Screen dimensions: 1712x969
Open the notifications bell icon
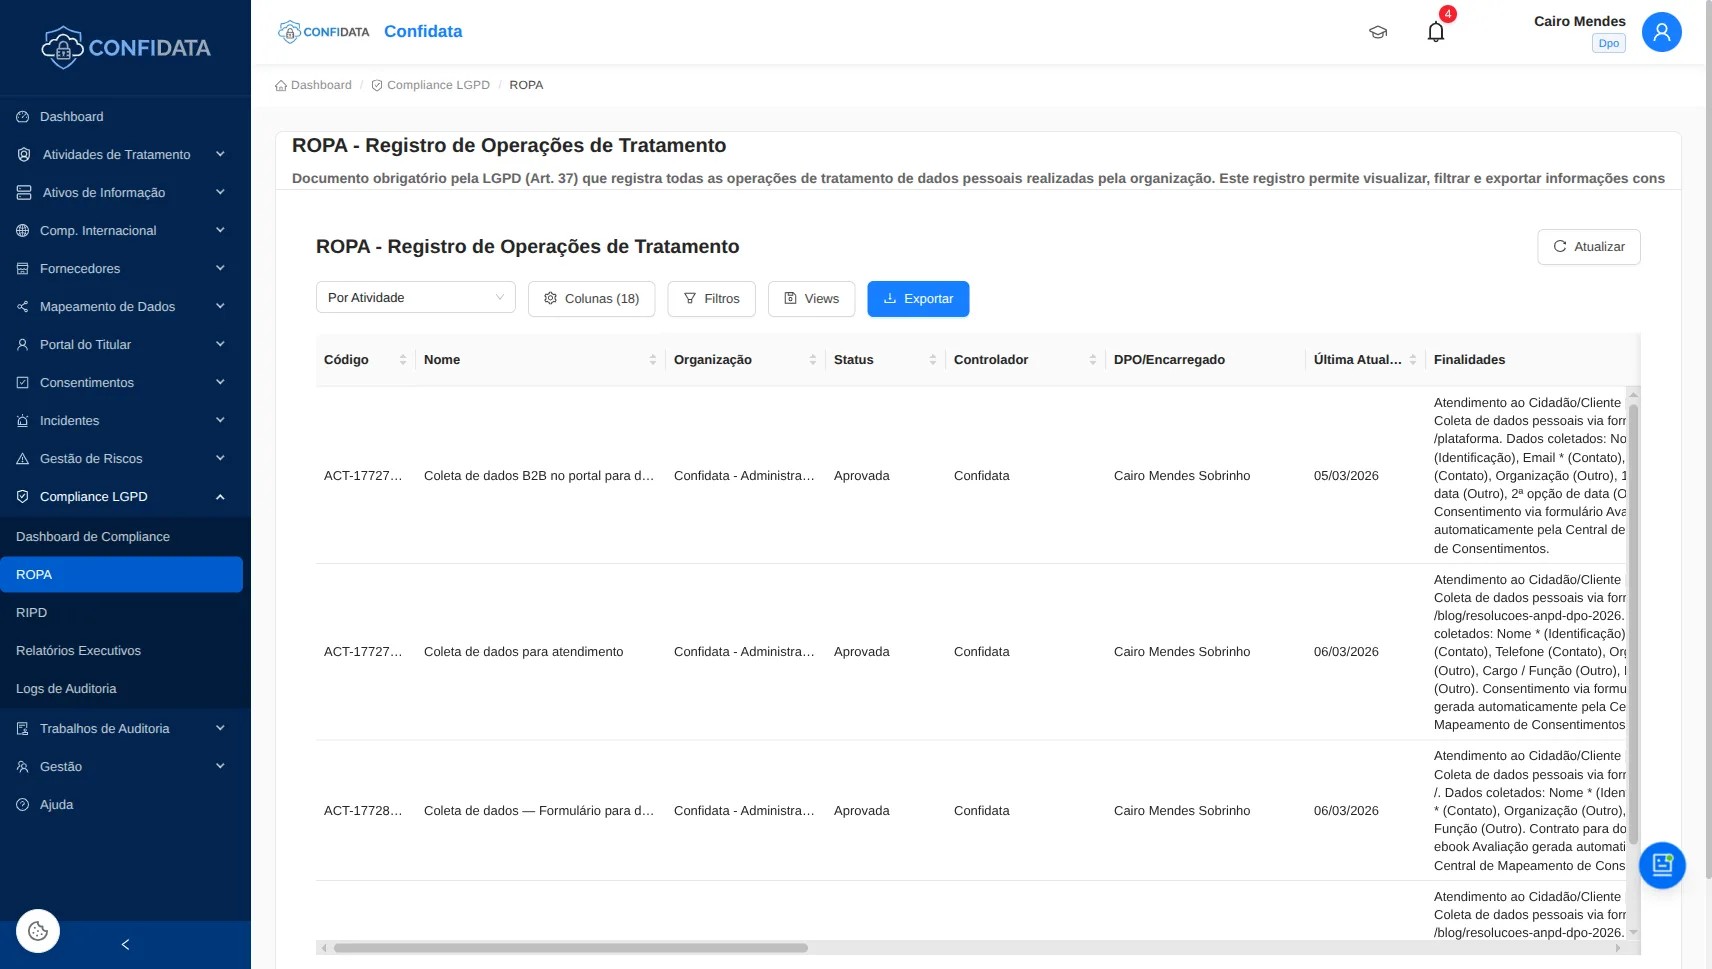(x=1435, y=32)
